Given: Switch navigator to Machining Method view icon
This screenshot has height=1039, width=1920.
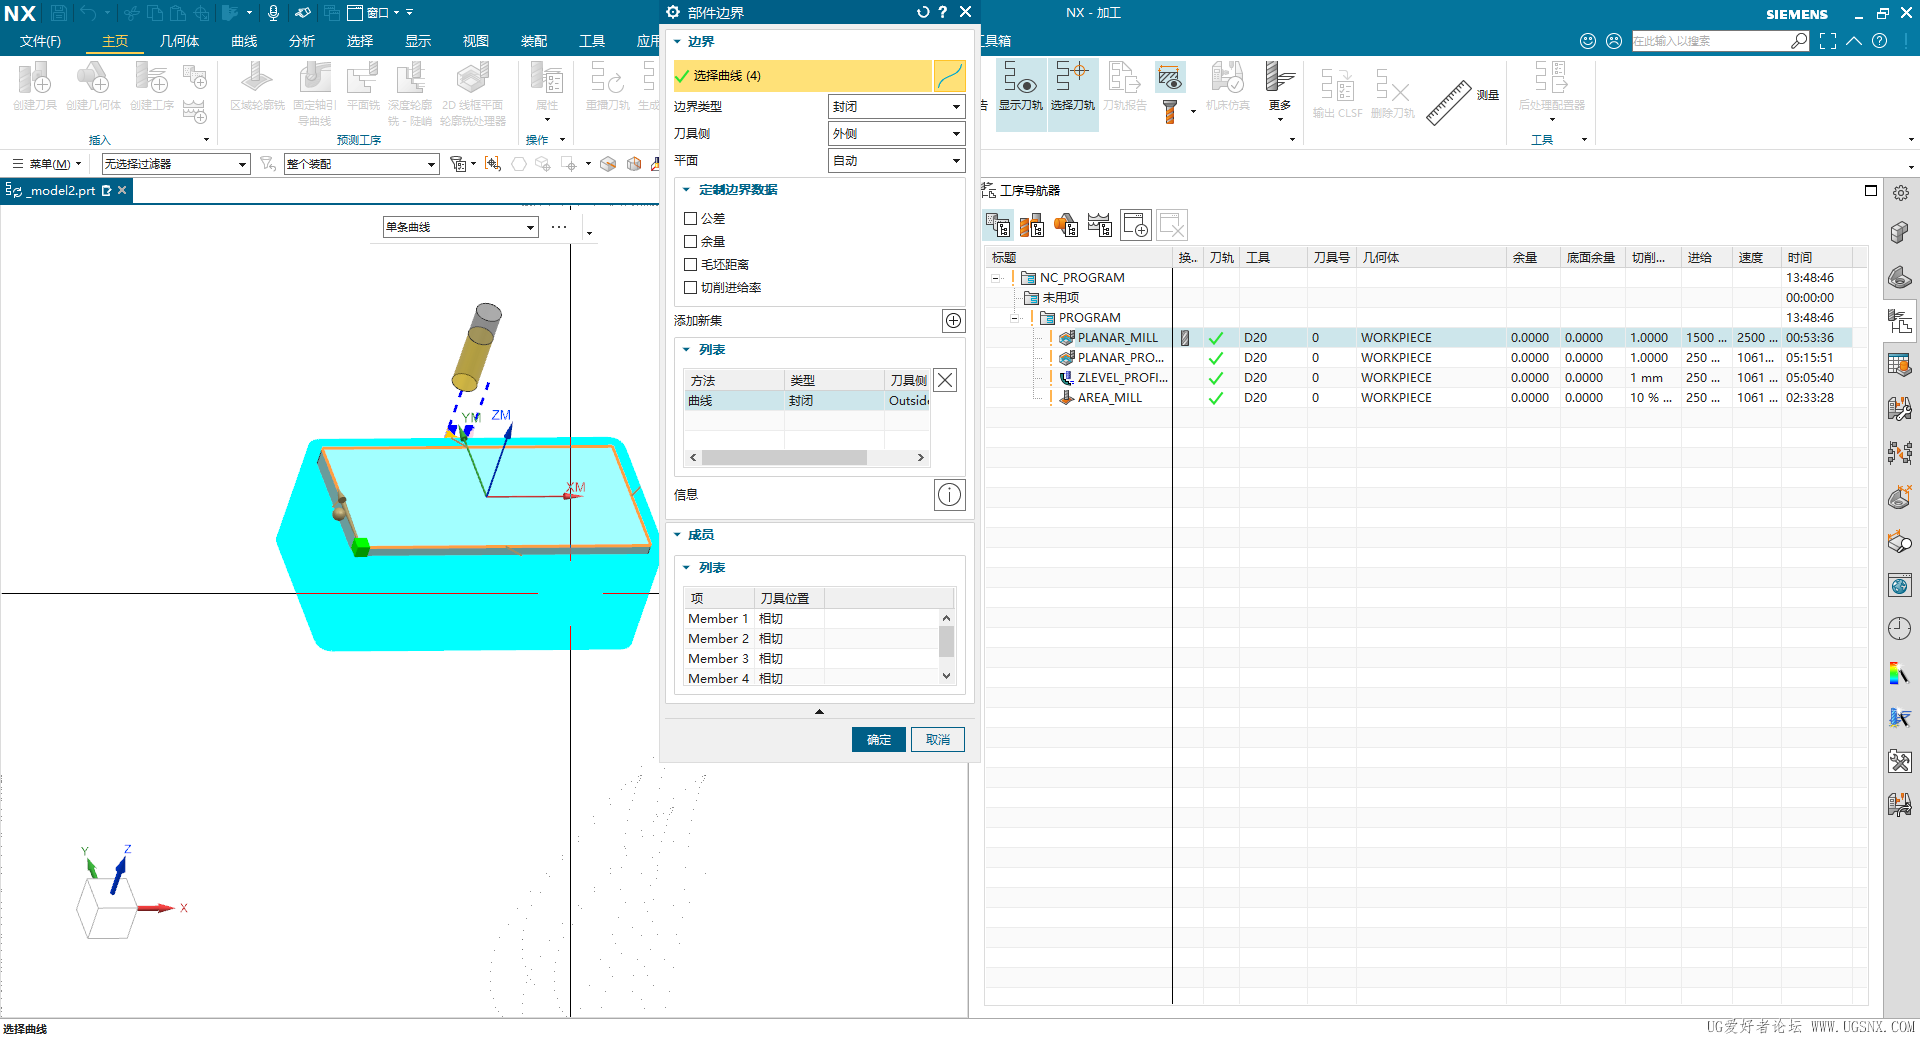Looking at the screenshot, I should tap(1100, 225).
